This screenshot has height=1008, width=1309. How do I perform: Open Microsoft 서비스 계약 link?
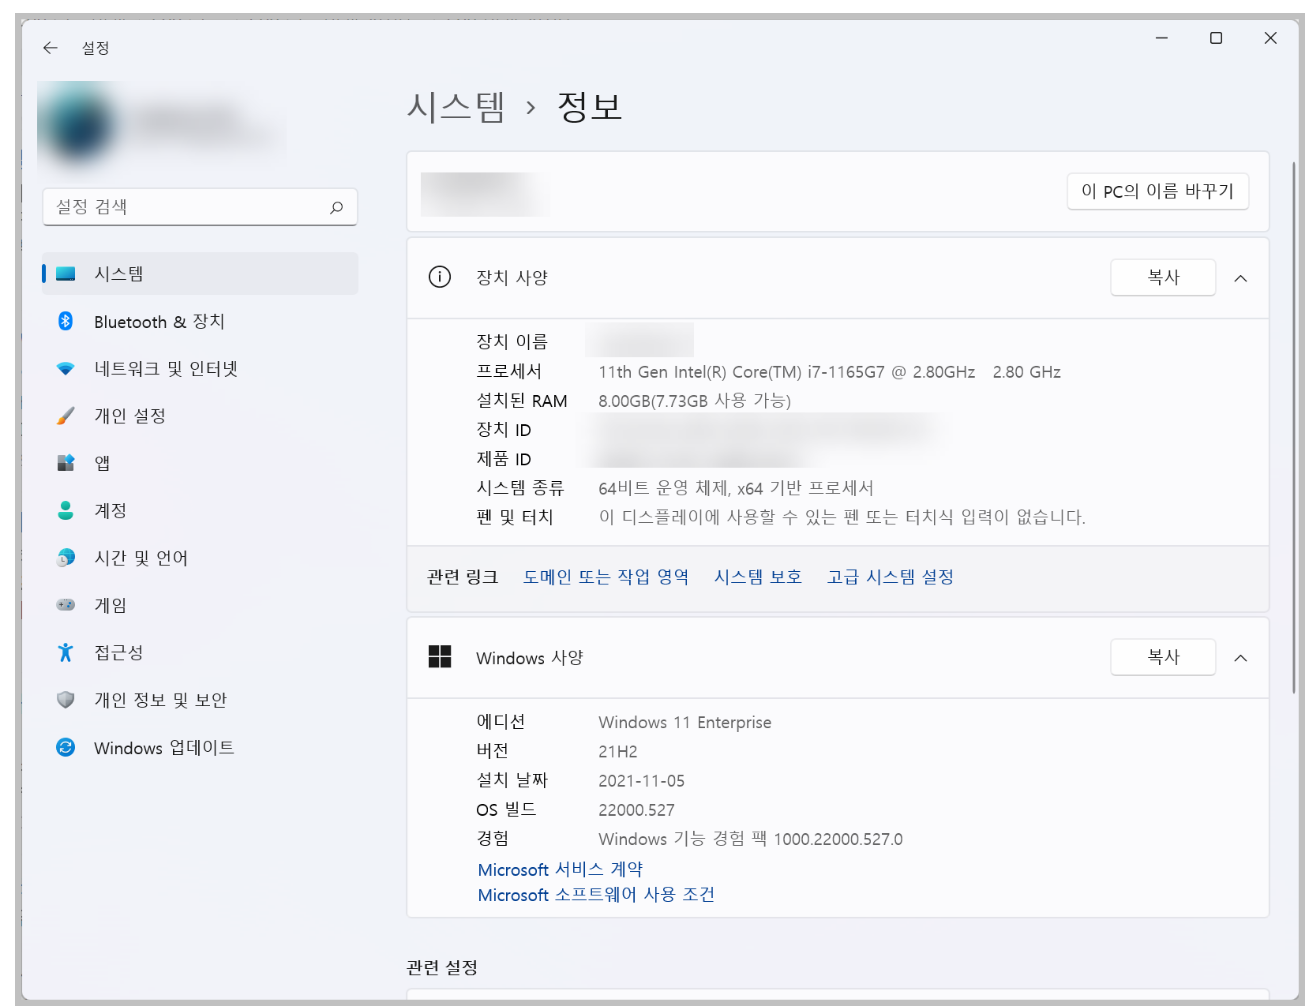[x=560, y=870]
